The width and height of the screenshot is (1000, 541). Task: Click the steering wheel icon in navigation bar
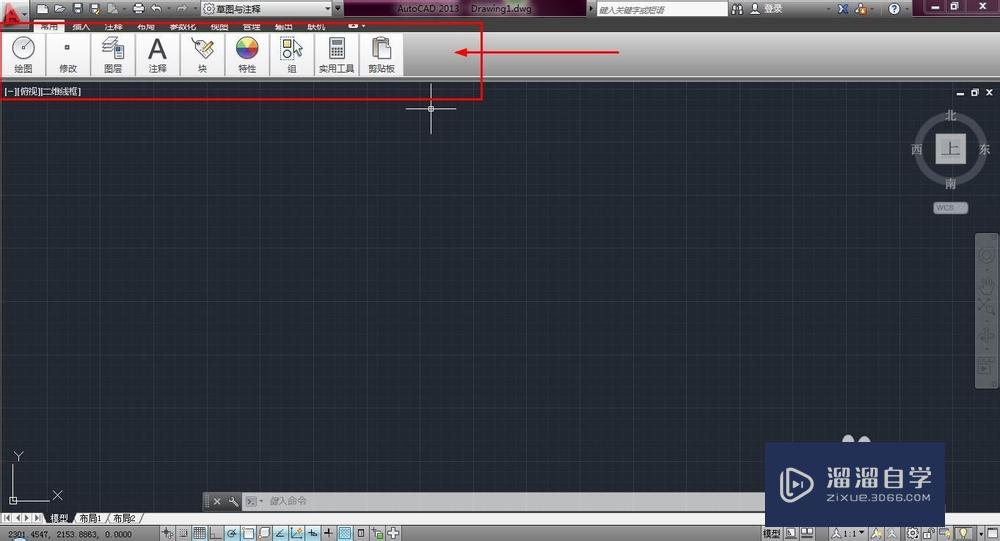coord(986,255)
